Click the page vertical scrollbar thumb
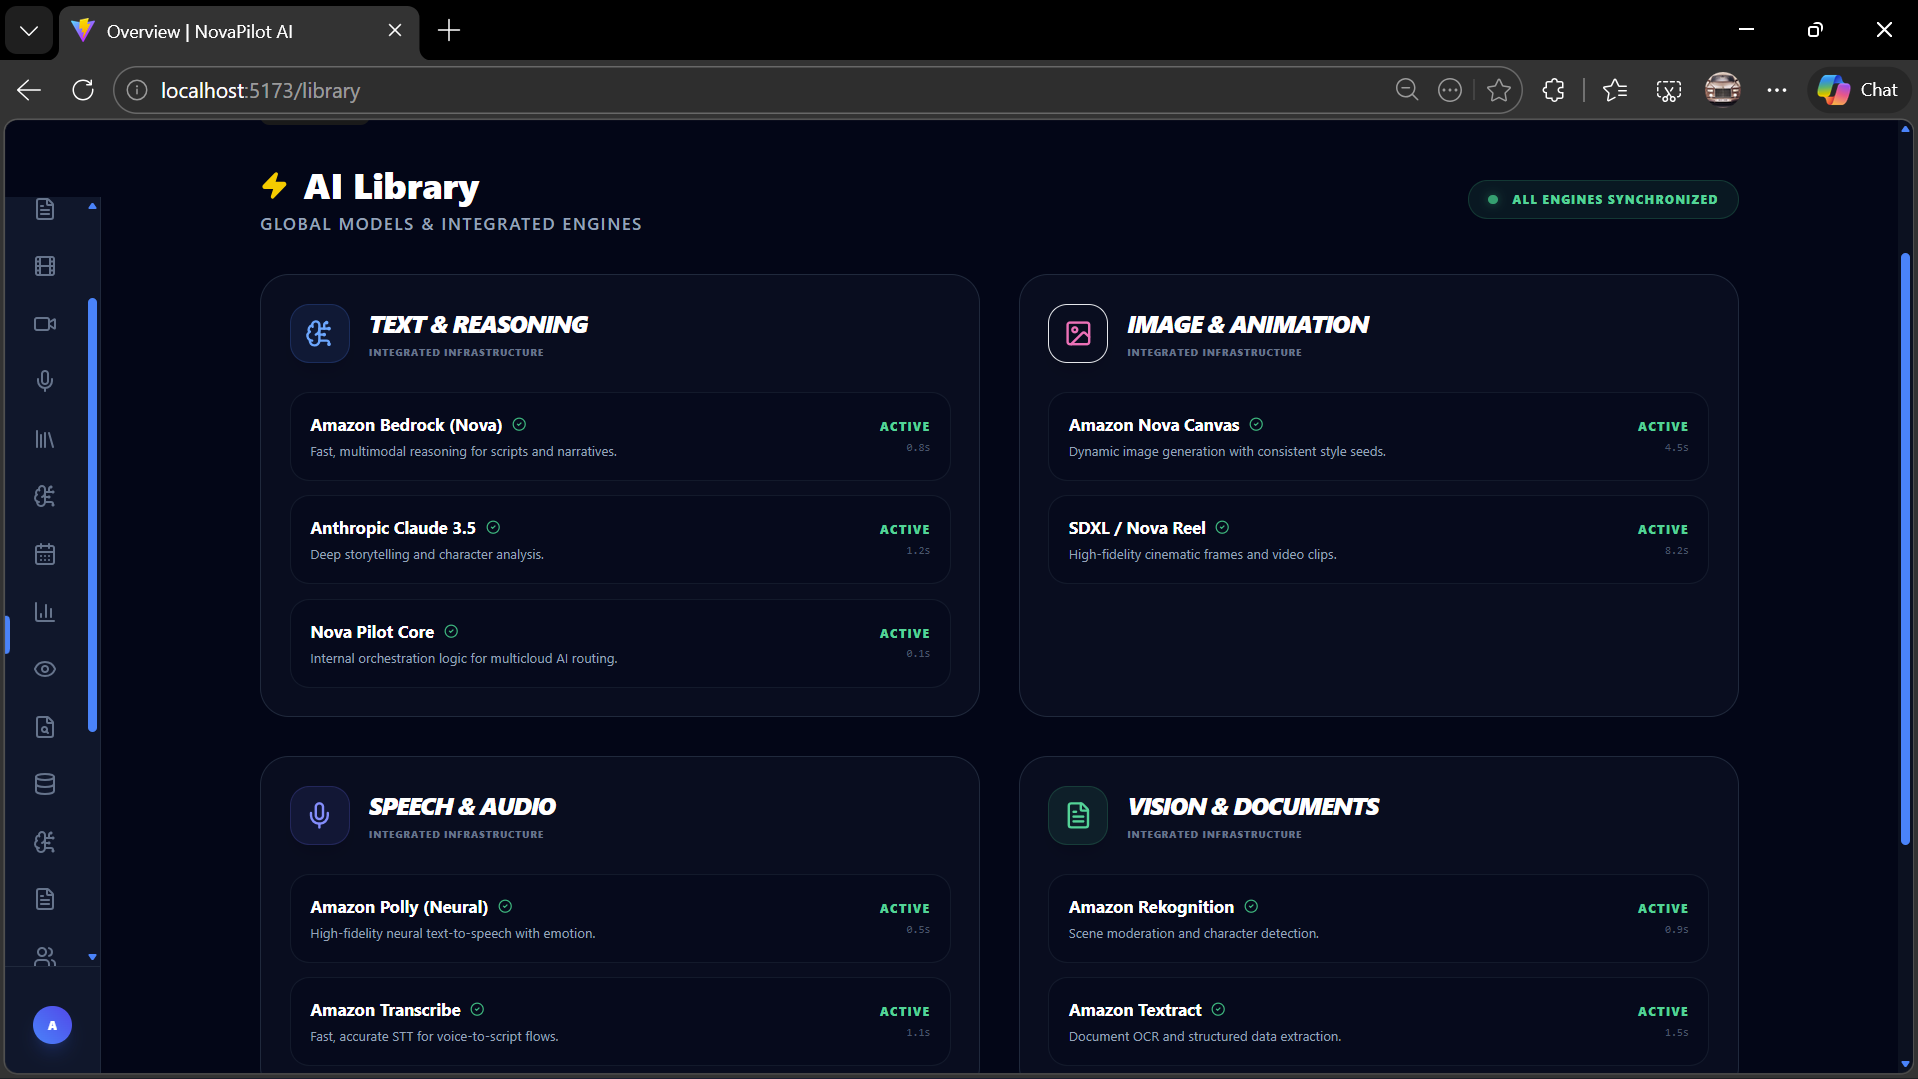1918x1079 pixels. 1905,549
